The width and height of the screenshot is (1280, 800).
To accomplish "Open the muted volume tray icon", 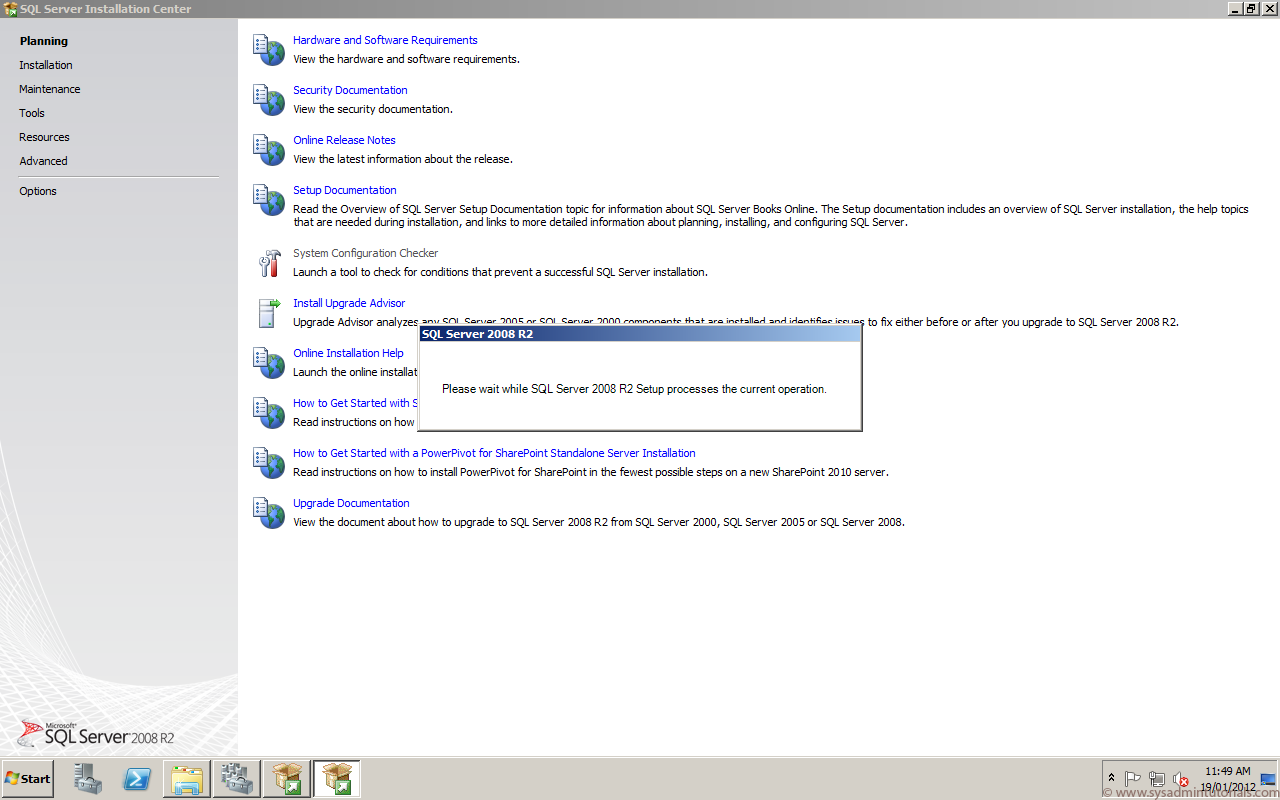I will 1181,779.
